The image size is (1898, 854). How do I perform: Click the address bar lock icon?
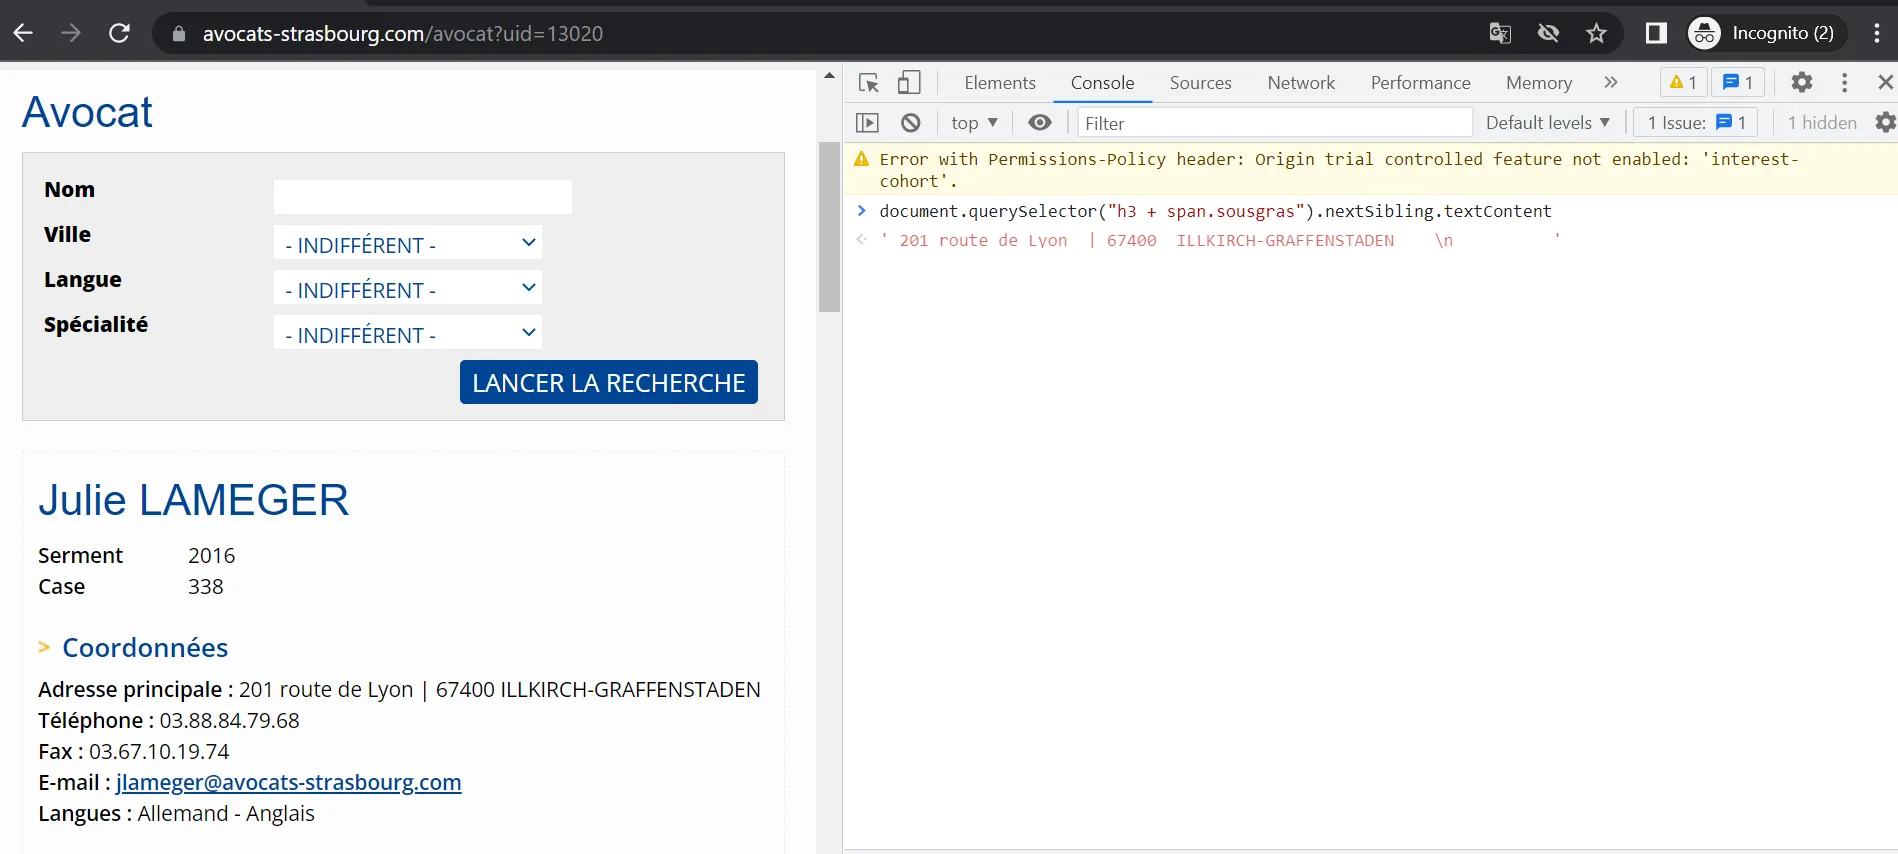(179, 33)
